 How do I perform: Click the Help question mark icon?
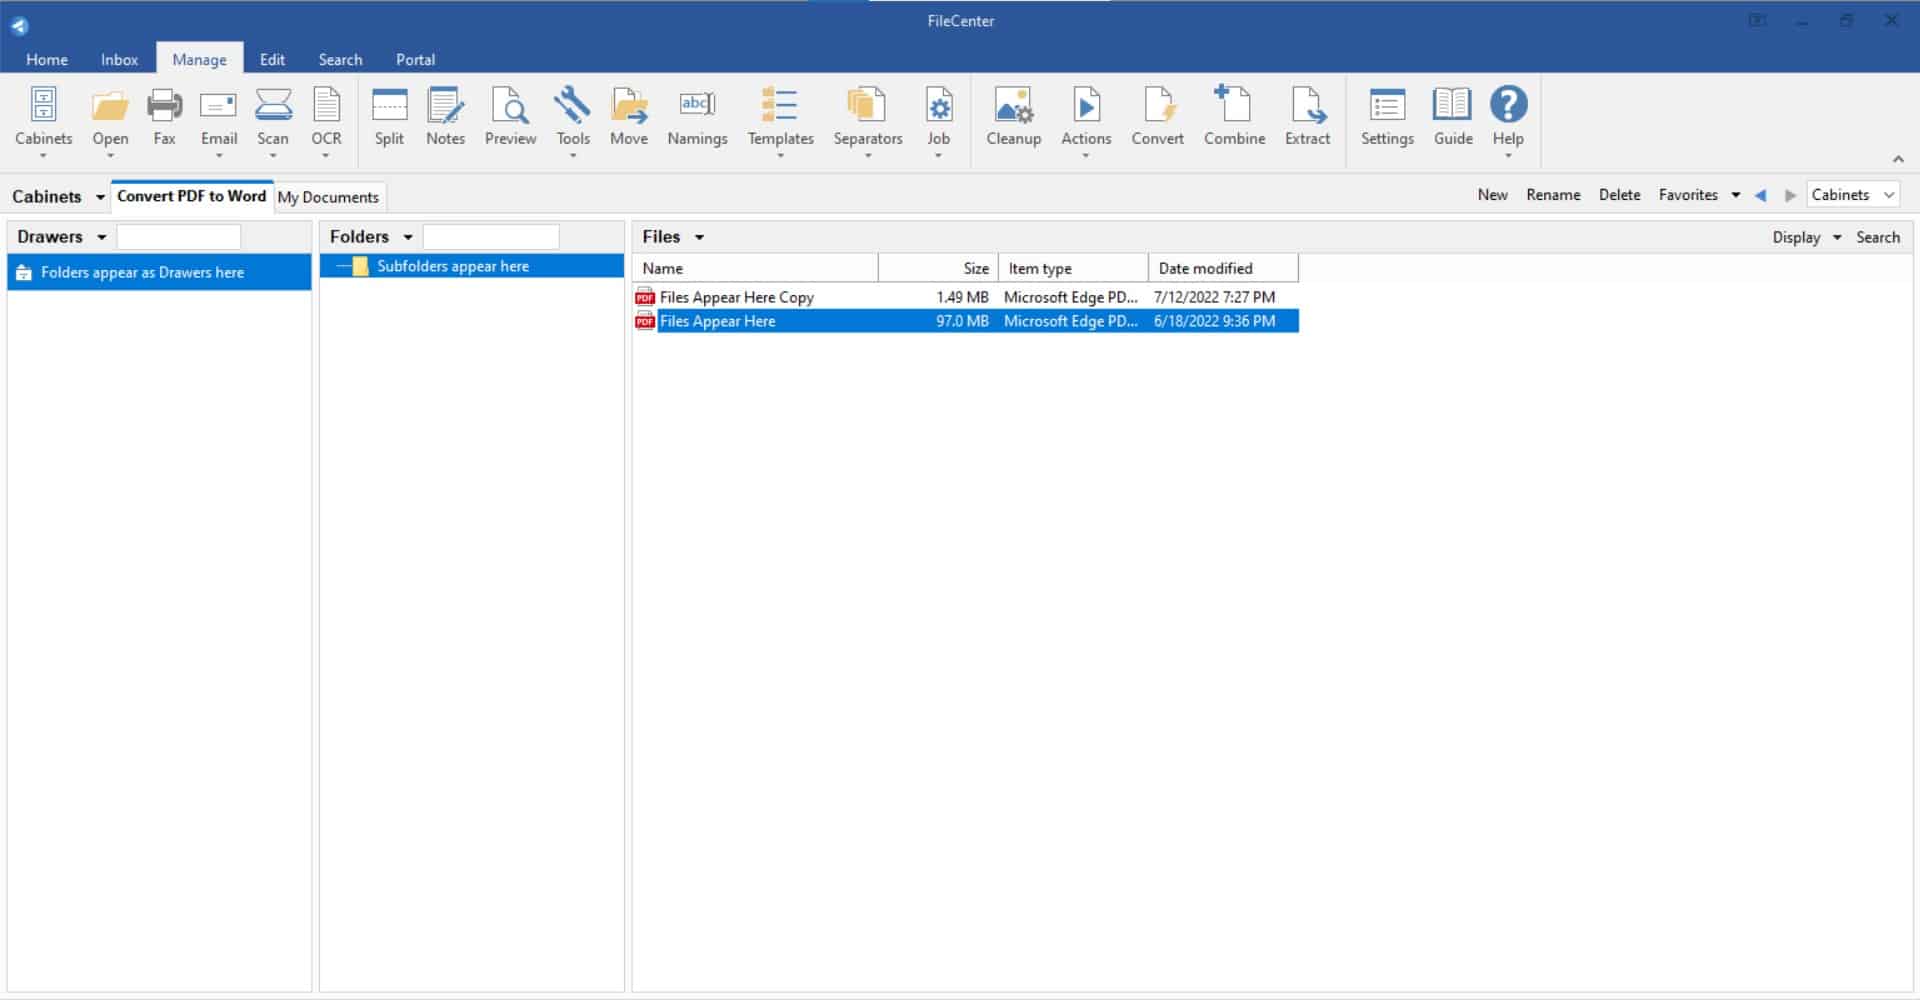click(x=1508, y=104)
